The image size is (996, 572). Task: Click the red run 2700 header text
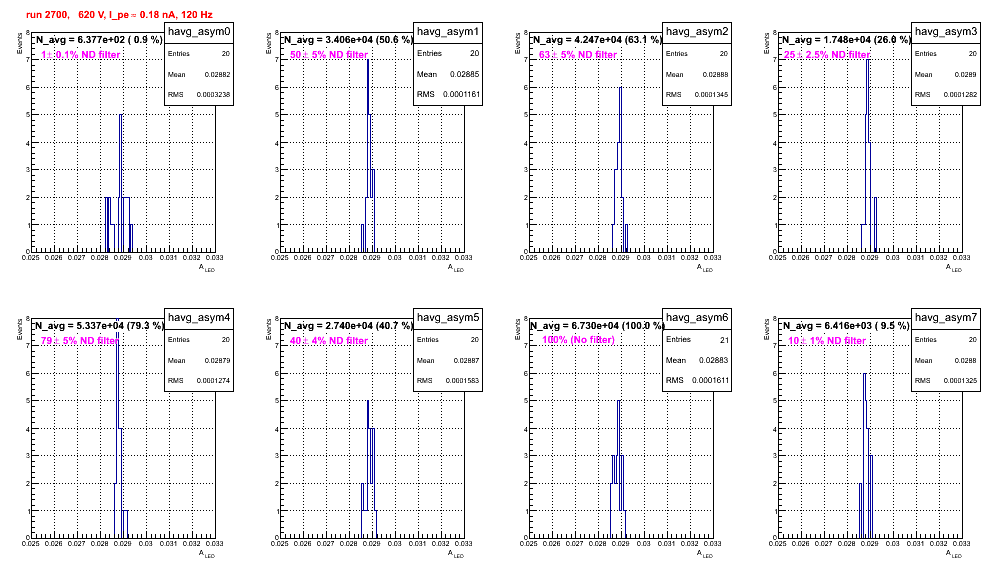(119, 14)
